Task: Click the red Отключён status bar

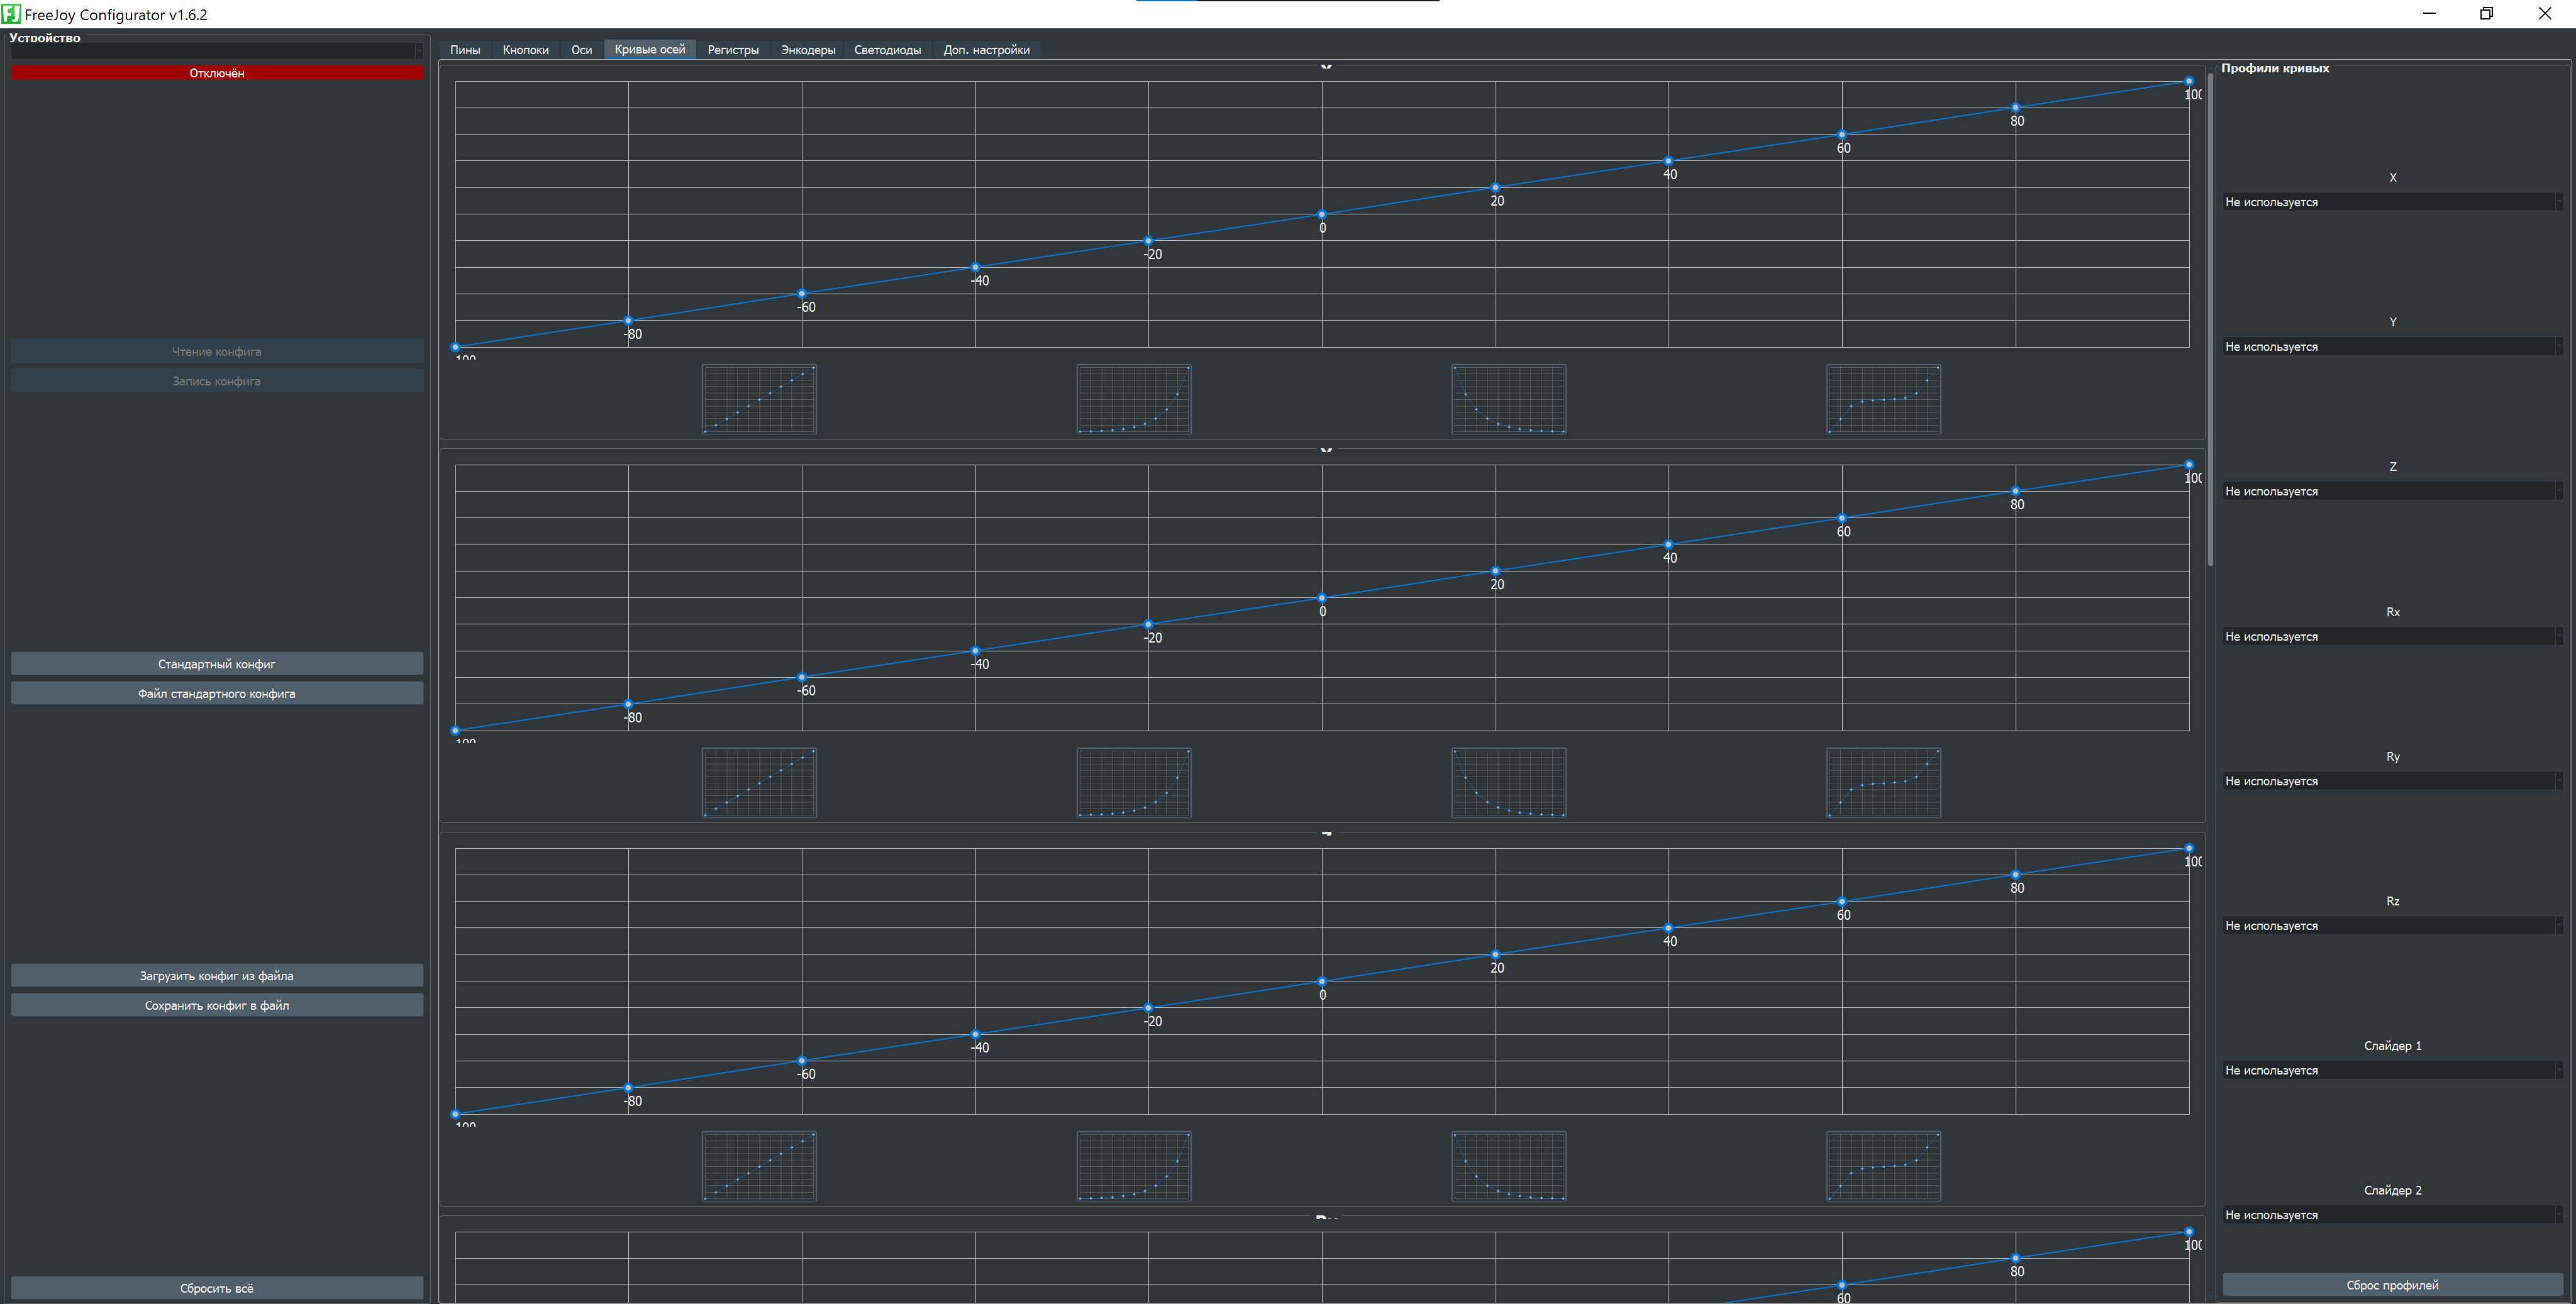Action: [x=217, y=73]
